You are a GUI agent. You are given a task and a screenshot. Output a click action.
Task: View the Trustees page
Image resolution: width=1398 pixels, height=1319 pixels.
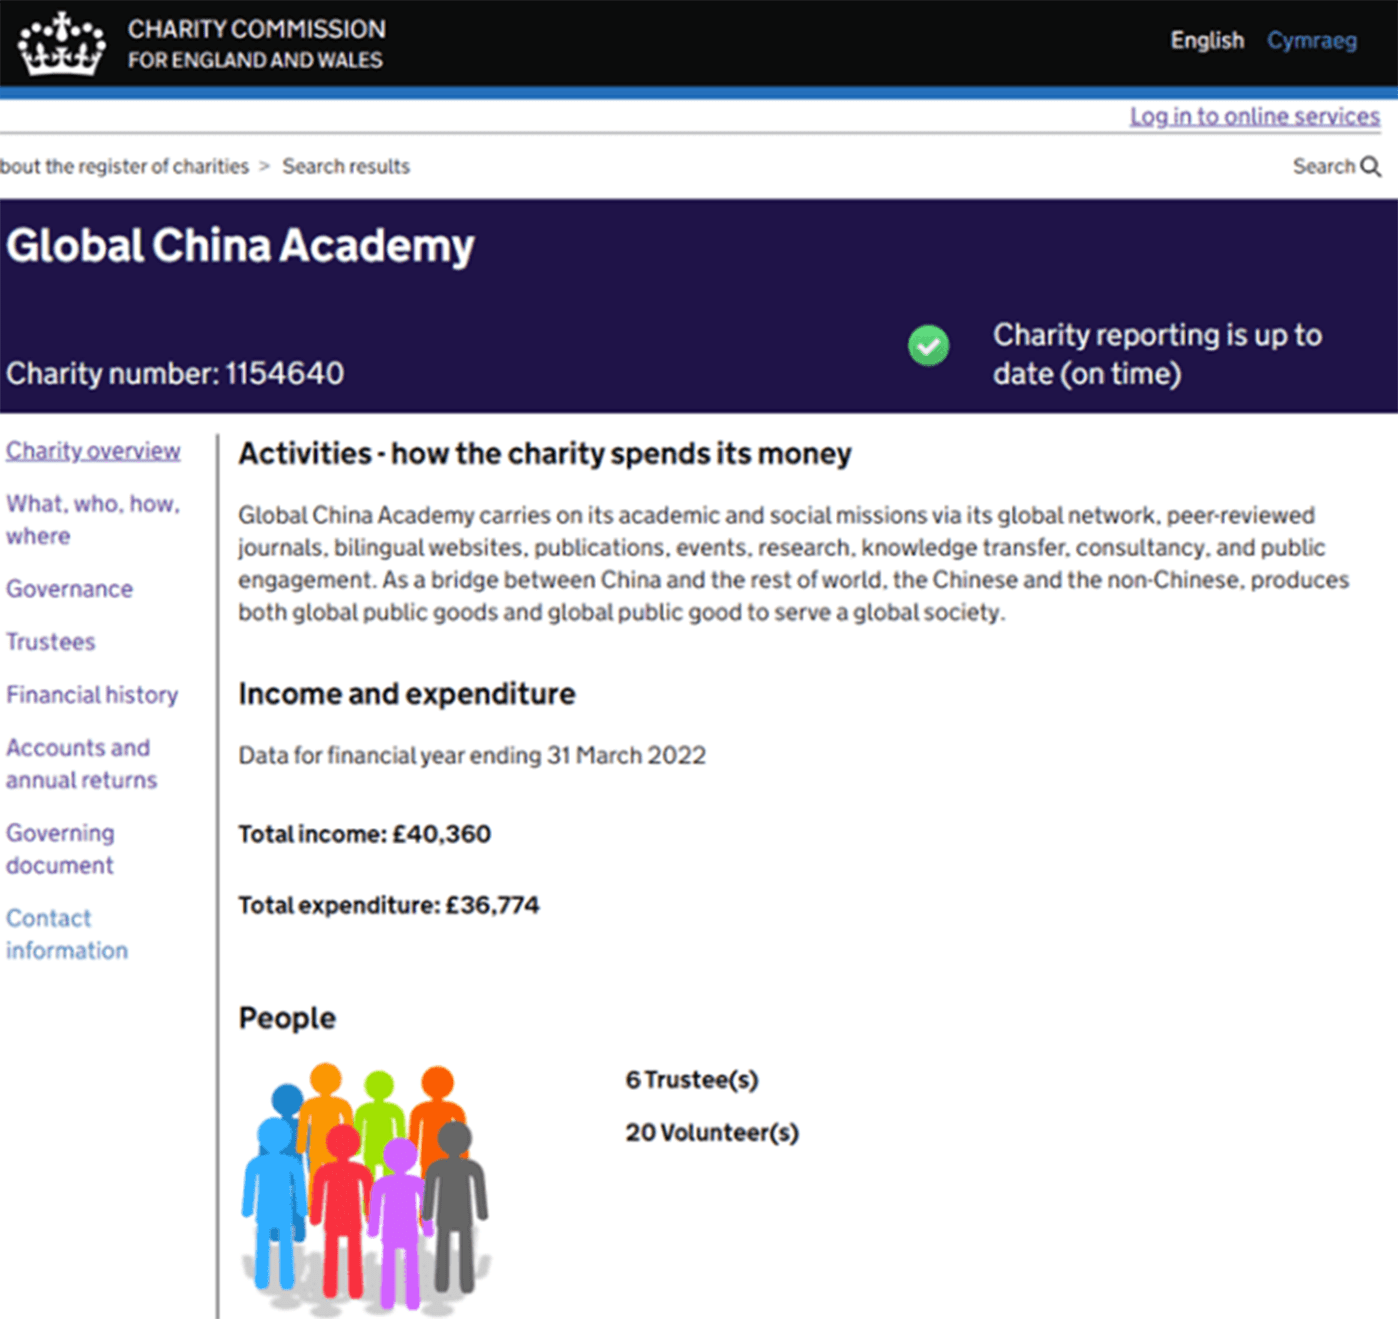click(x=51, y=642)
